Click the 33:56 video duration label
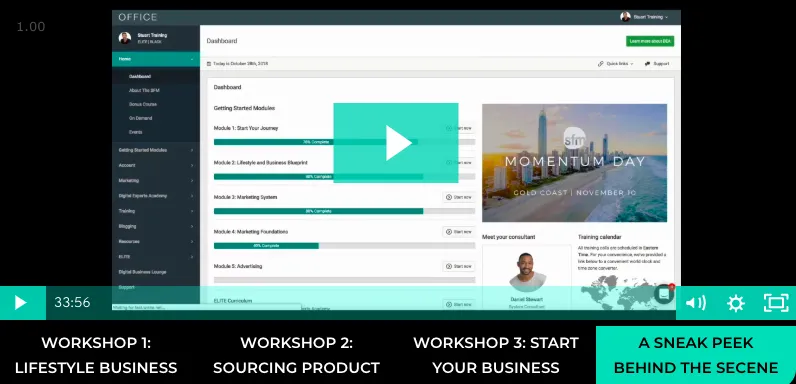 (72, 303)
